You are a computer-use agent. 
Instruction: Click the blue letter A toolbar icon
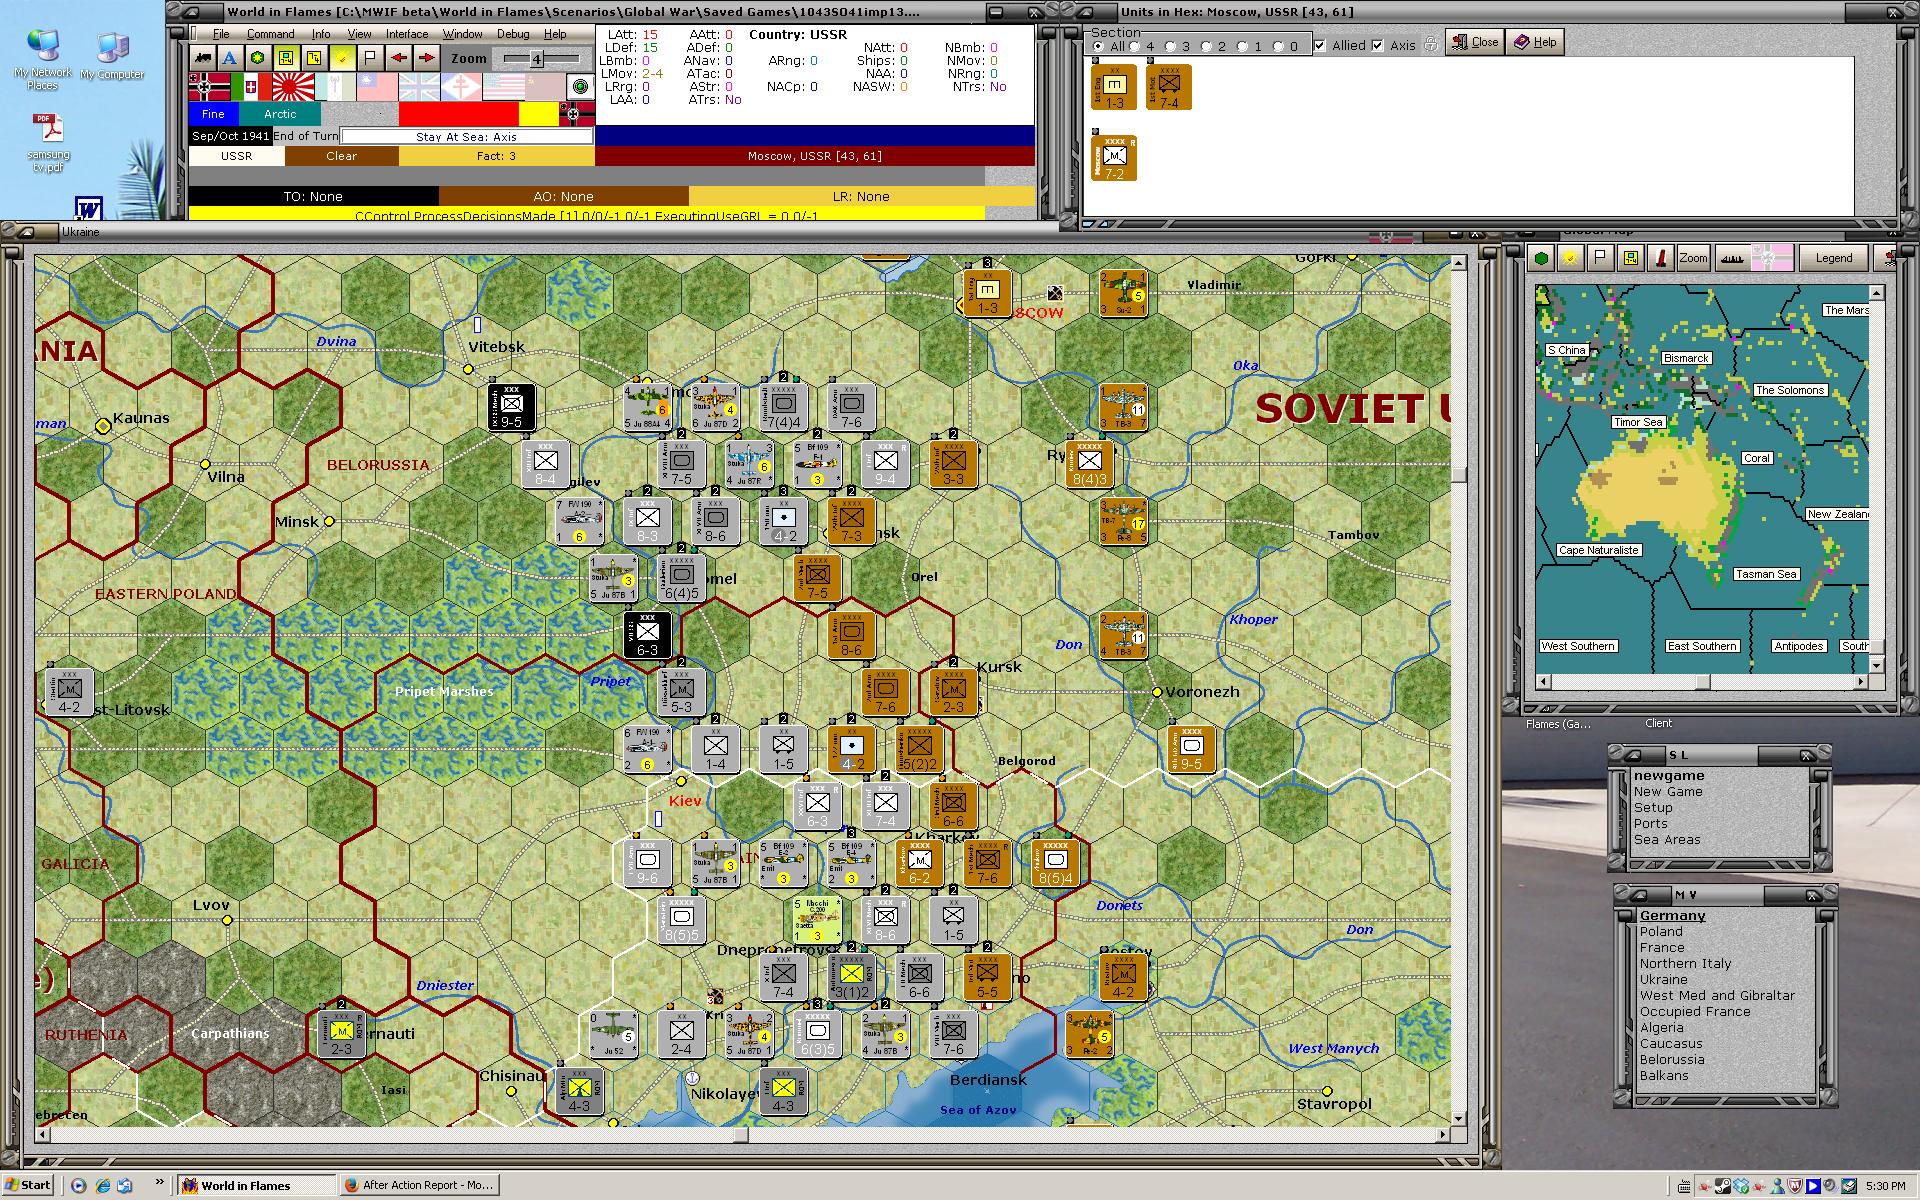tap(230, 58)
